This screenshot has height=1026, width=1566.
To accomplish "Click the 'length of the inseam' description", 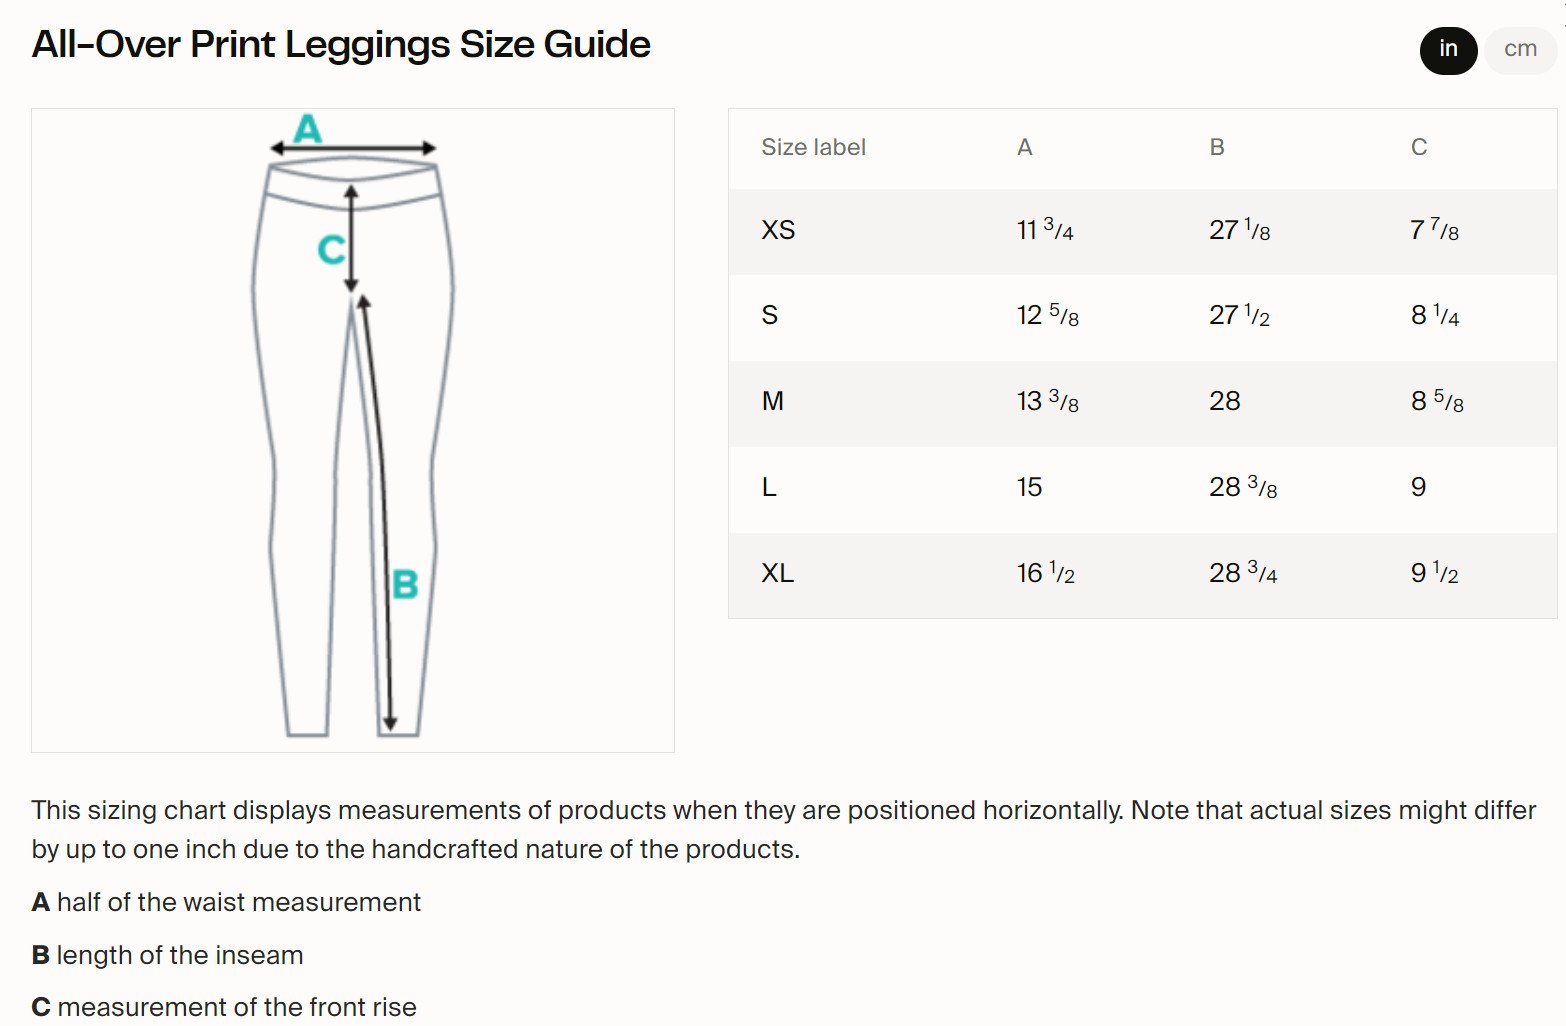I will click(179, 955).
